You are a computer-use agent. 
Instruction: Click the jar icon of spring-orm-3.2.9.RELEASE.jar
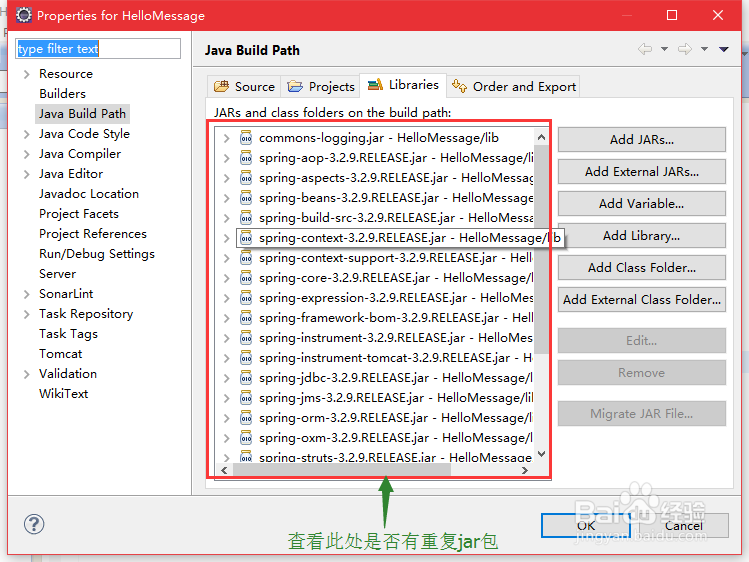pos(246,418)
